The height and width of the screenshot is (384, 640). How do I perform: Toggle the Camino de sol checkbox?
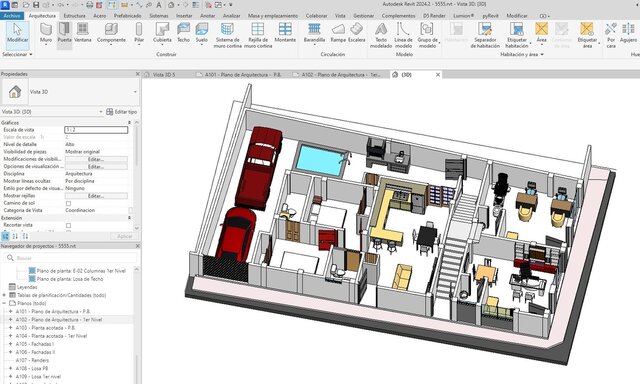pos(68,203)
